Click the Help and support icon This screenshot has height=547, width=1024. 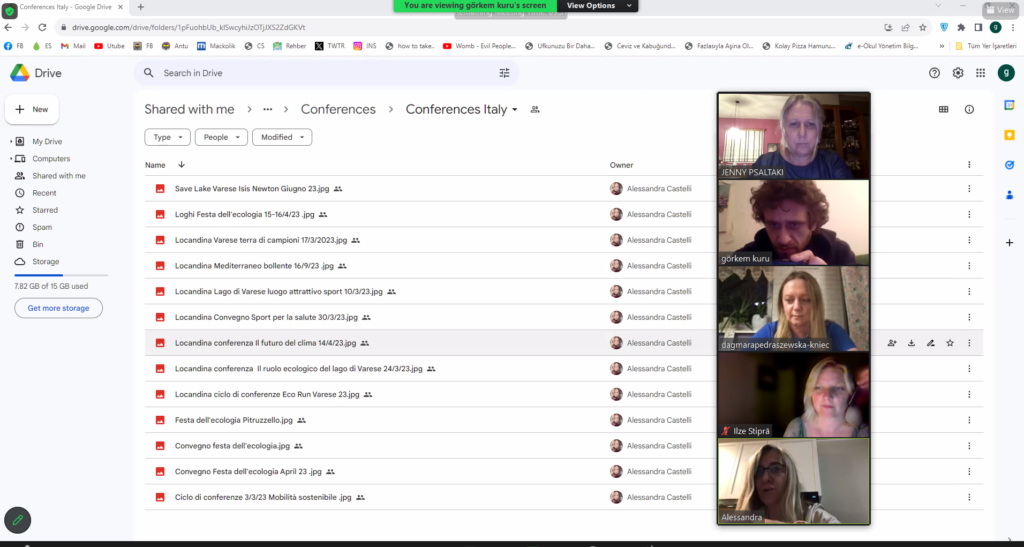pos(935,73)
